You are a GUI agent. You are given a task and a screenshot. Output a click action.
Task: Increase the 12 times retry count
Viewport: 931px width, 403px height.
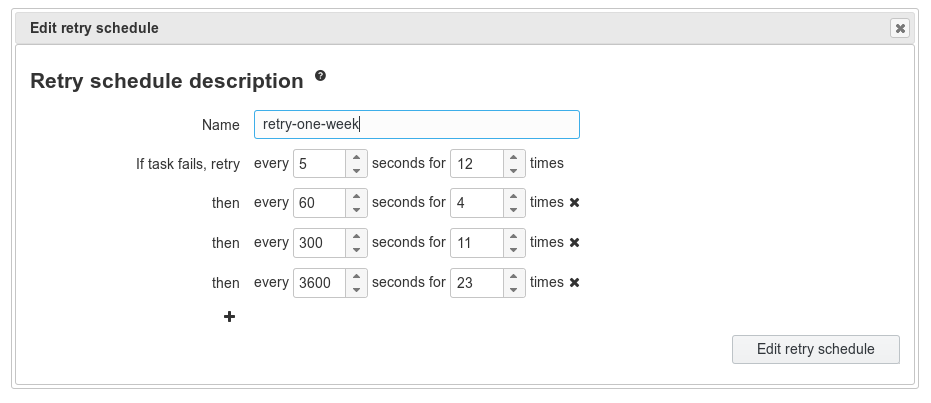[x=514, y=156]
